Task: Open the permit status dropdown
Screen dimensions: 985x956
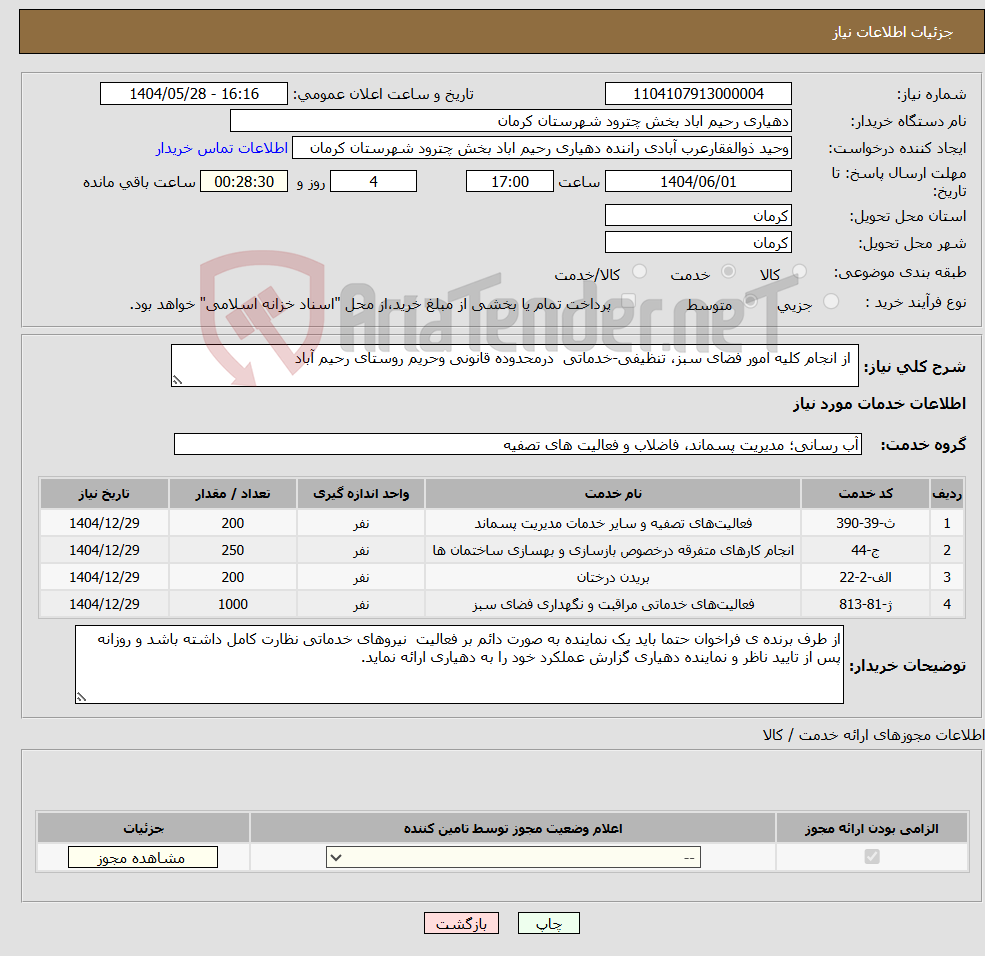Action: click(x=513, y=857)
